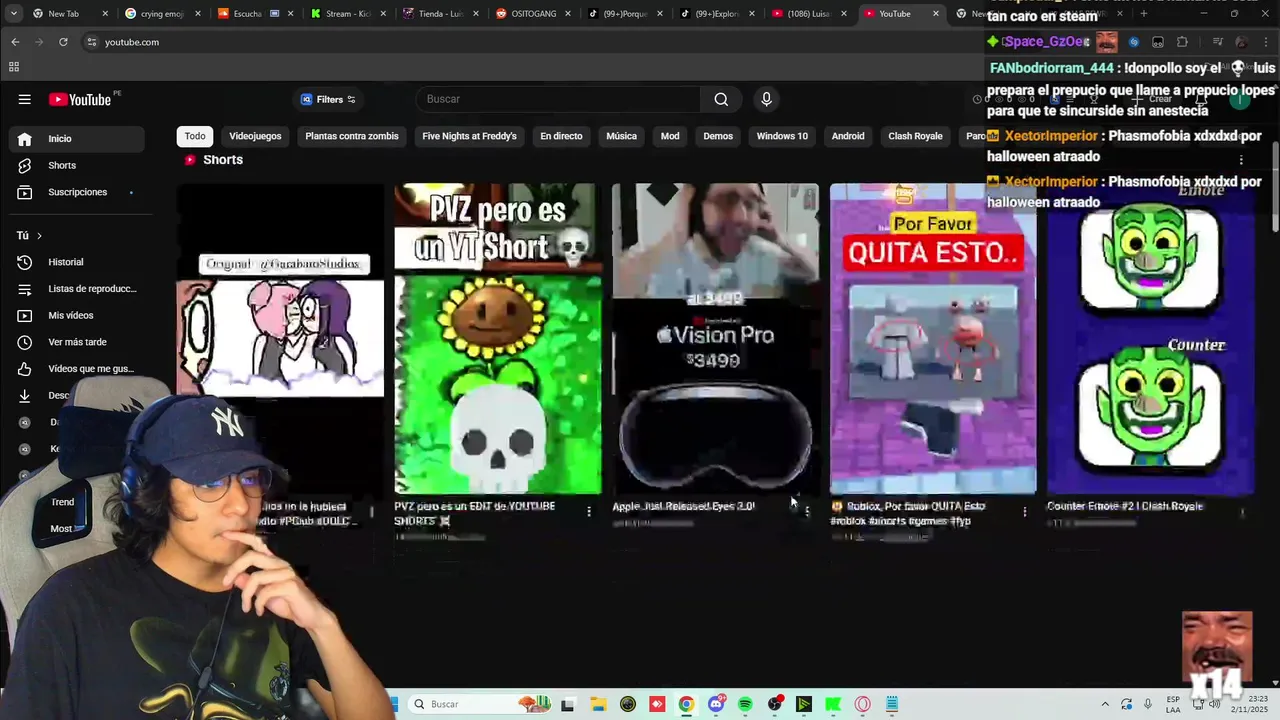Screen dimensions: 1280x720
Task: Open the Por Favor QUITA ESTO Roblox thumbnail
Action: pyautogui.click(x=933, y=338)
